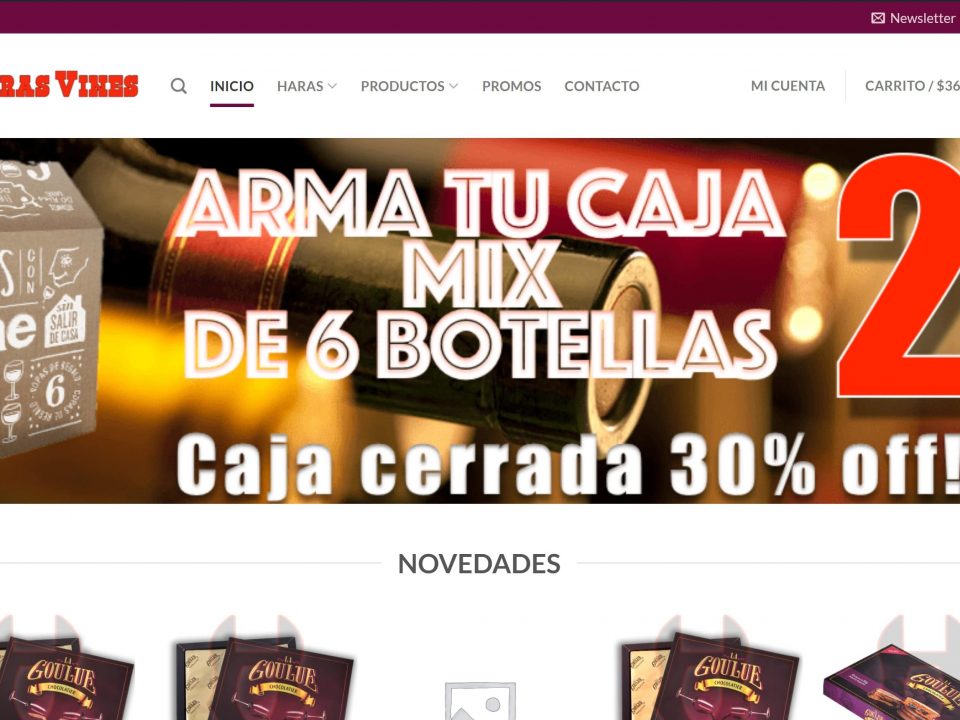This screenshot has height=720, width=960.
Task: Open fourth La Goulue chocolate product thumbnail
Action: 710,677
